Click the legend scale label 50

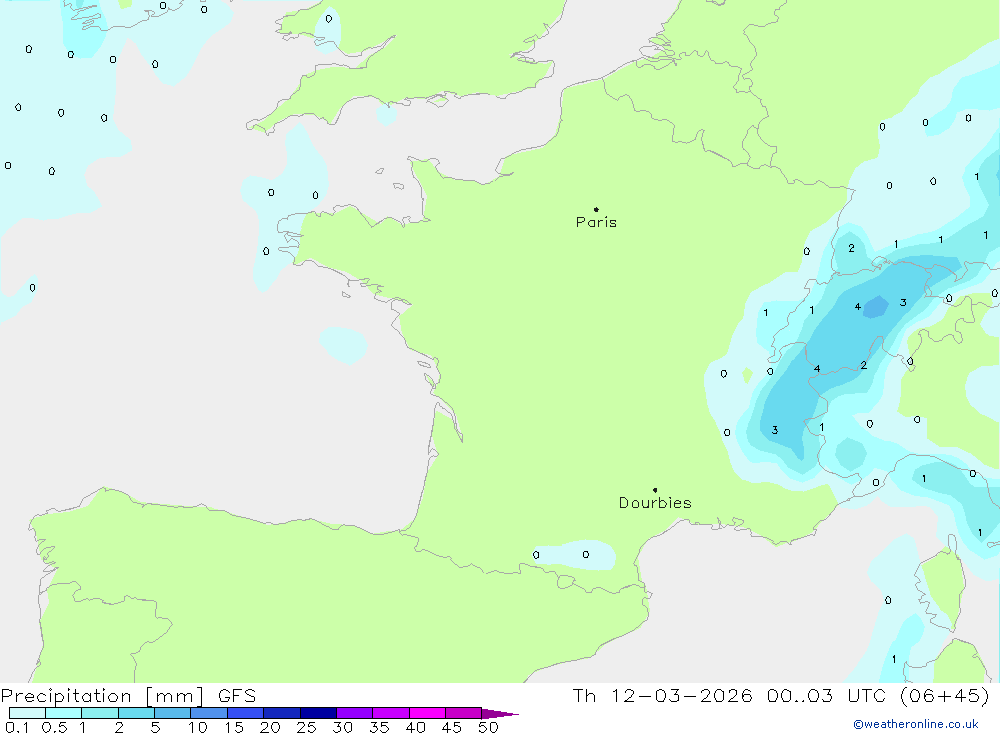click(489, 727)
